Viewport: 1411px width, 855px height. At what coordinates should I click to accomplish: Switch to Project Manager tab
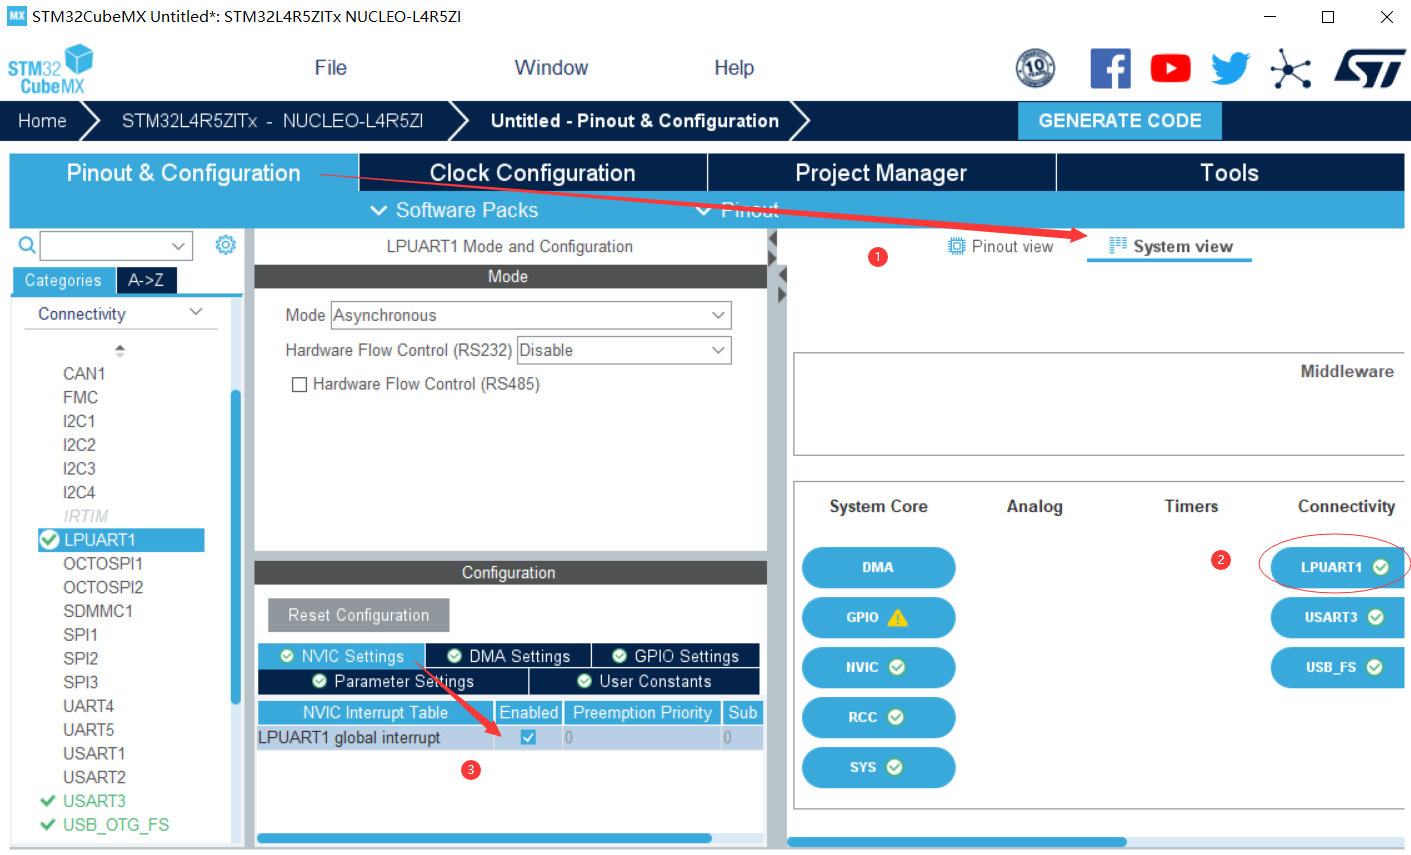click(x=881, y=172)
